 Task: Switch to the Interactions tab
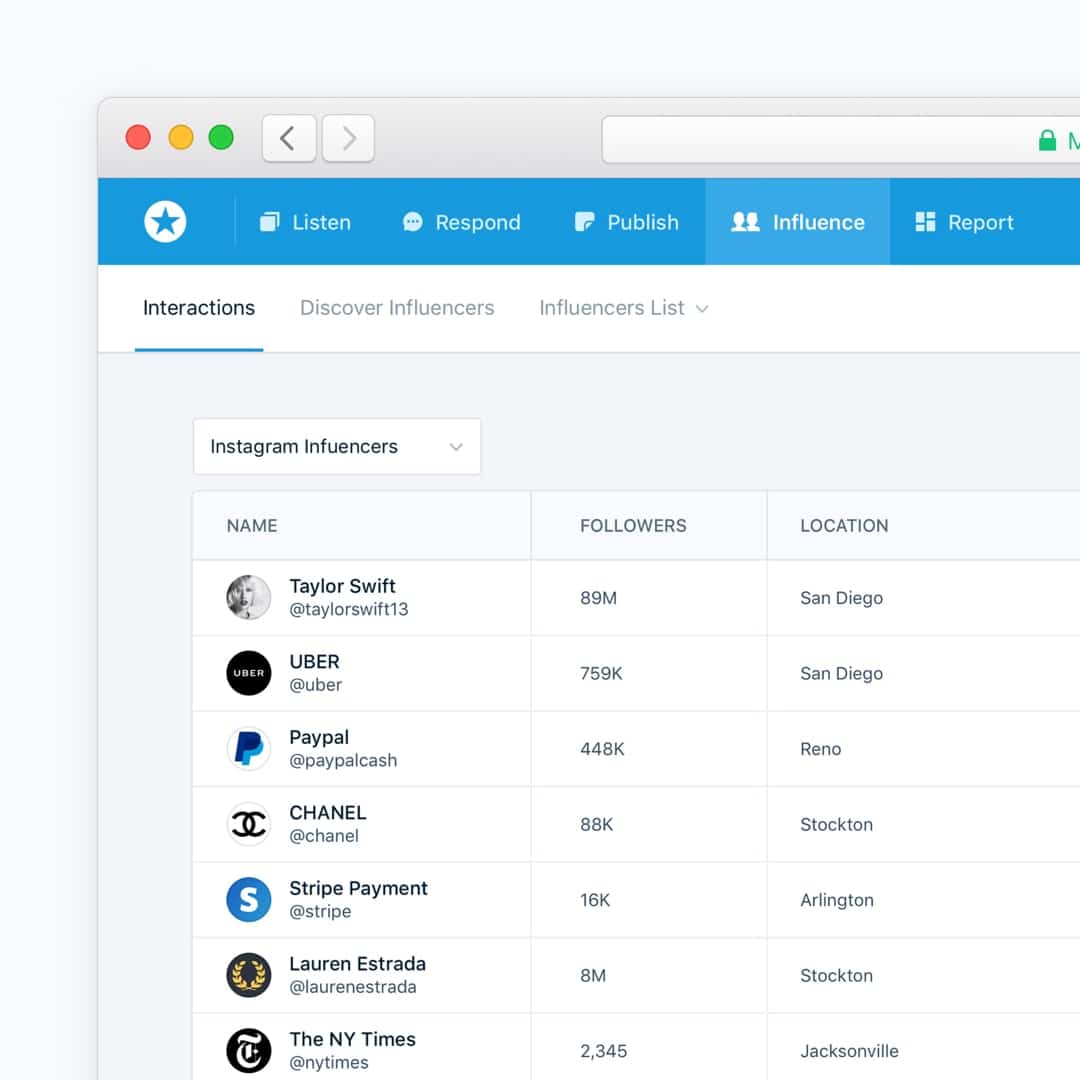coord(199,308)
